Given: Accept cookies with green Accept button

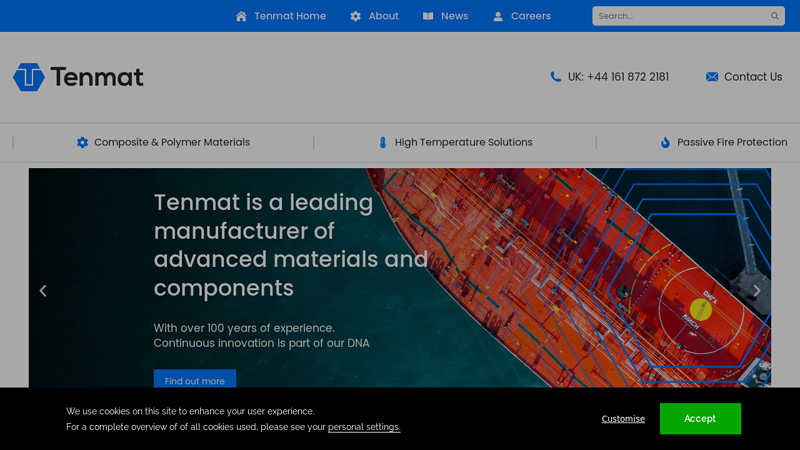Looking at the screenshot, I should tap(700, 418).
